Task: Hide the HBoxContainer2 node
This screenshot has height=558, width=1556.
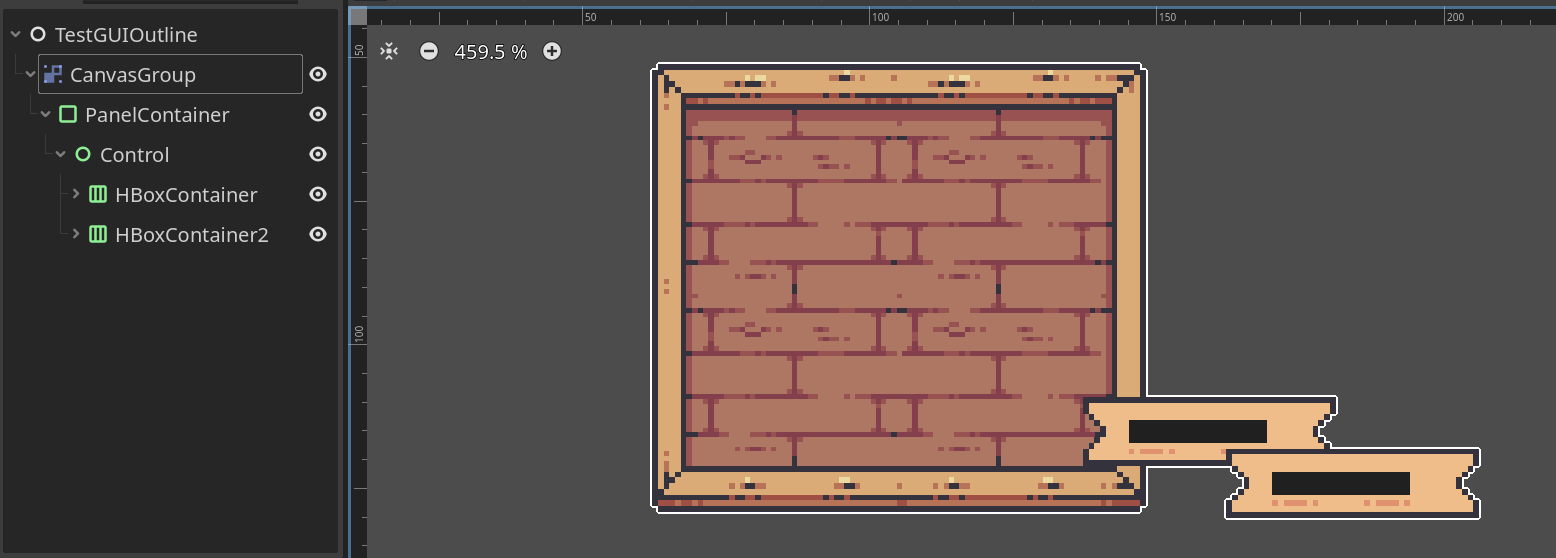Action: (x=318, y=235)
